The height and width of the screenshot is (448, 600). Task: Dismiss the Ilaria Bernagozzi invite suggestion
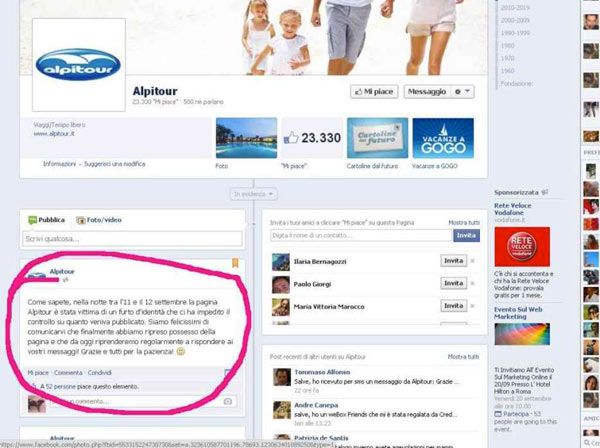474,261
